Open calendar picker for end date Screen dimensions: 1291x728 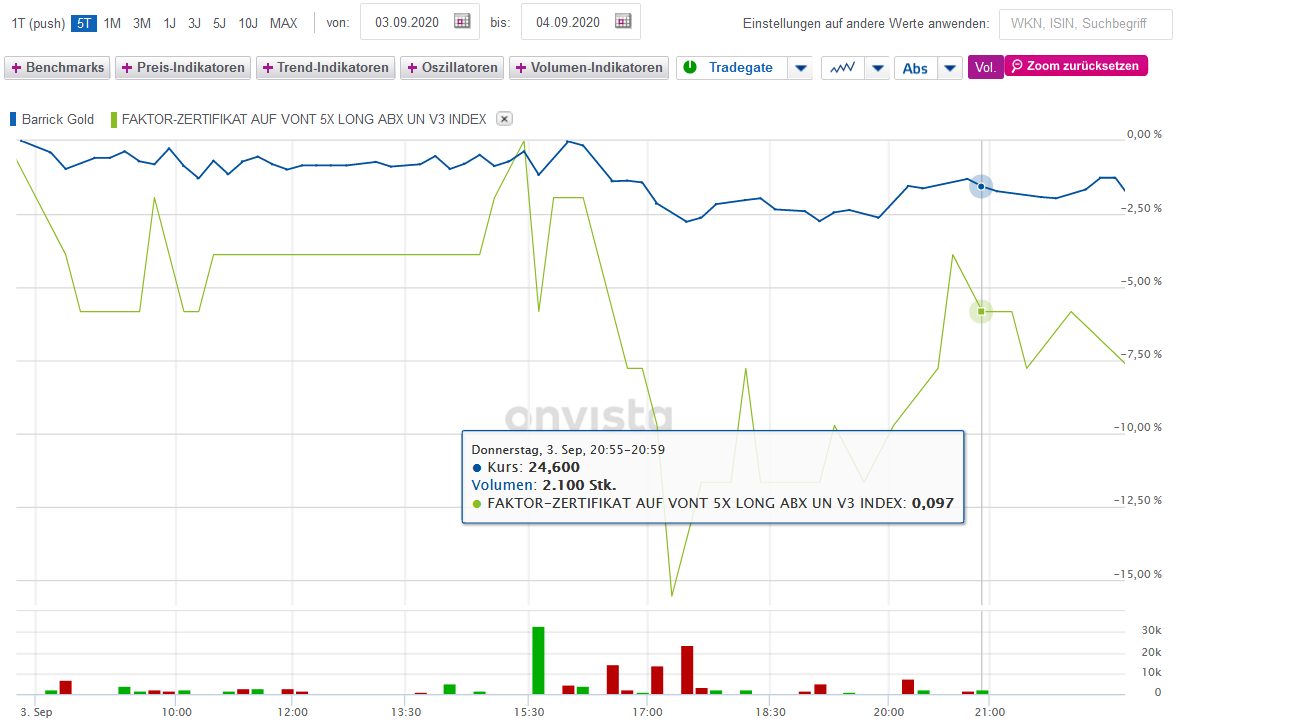622,21
